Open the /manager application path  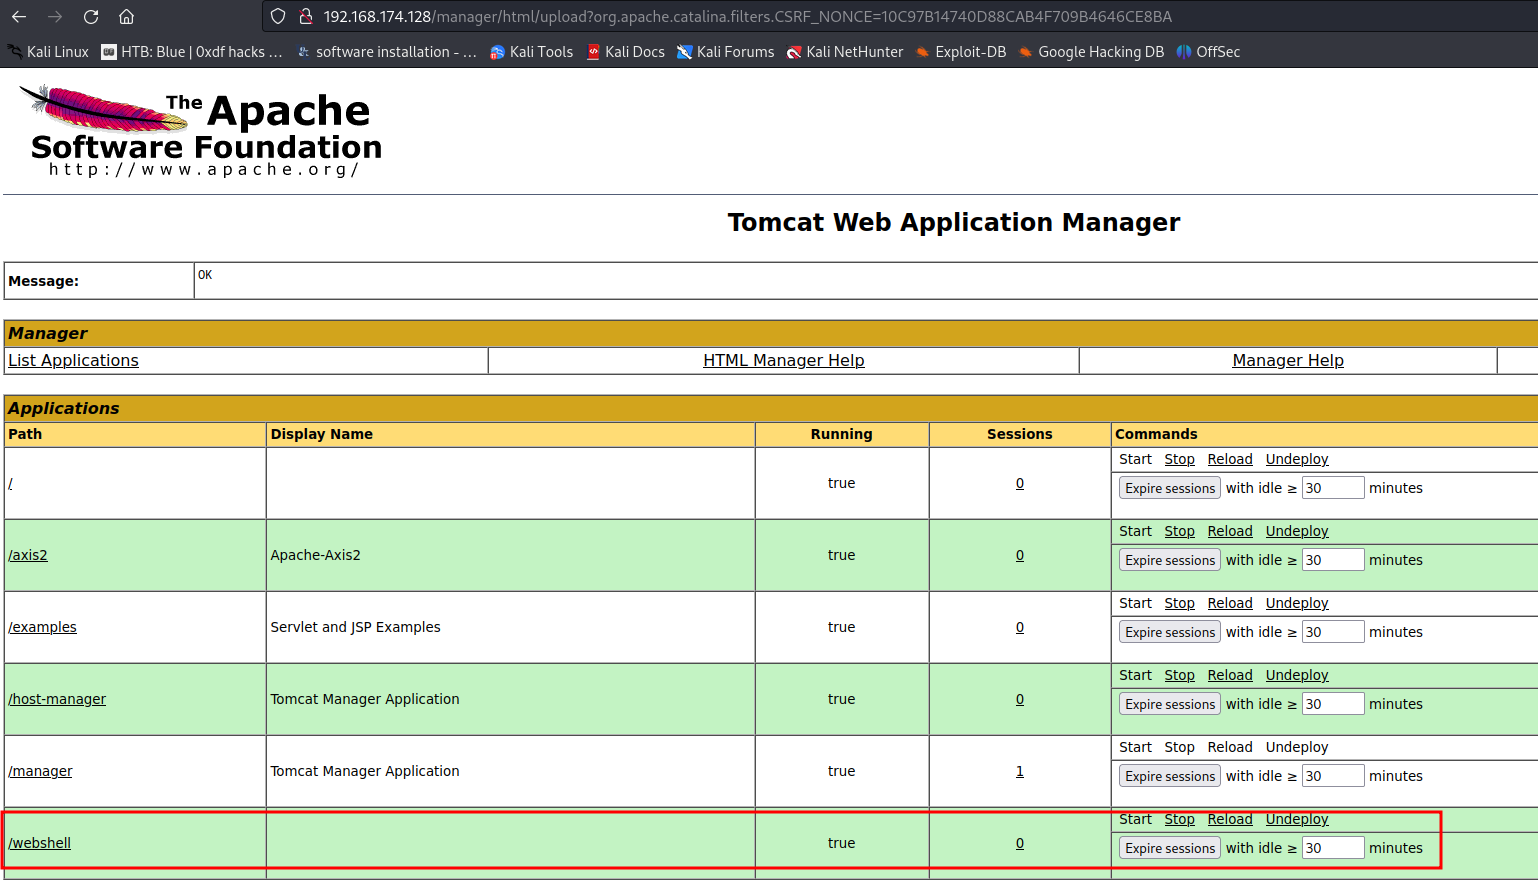pyautogui.click(x=40, y=771)
